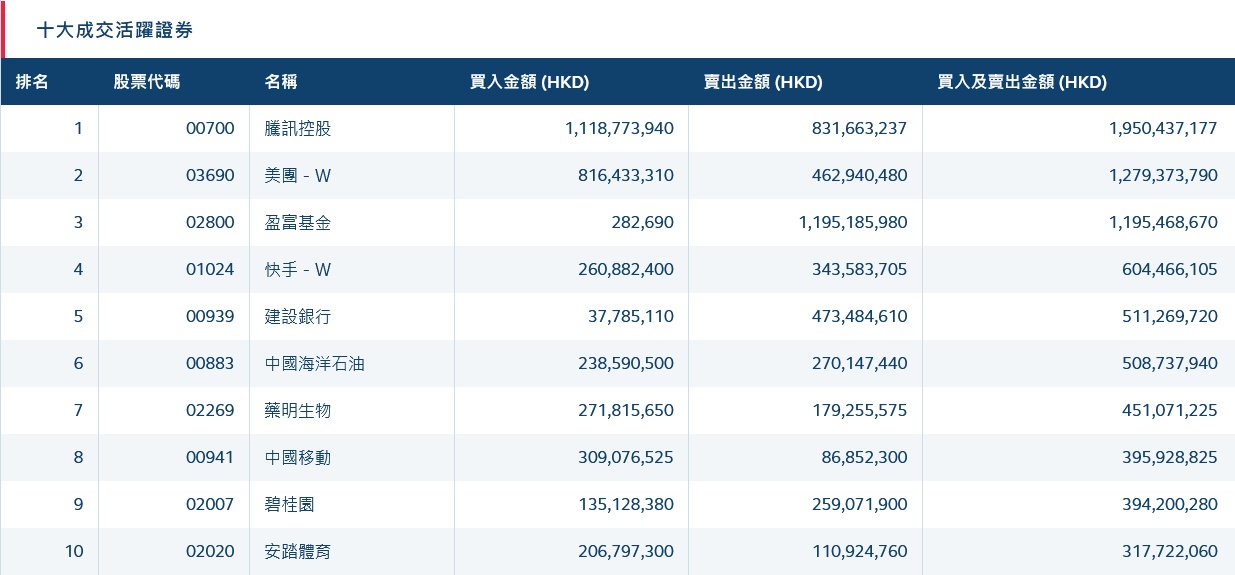Click the 名稱 column header
Screen dimensions: 1235x575
click(x=281, y=82)
